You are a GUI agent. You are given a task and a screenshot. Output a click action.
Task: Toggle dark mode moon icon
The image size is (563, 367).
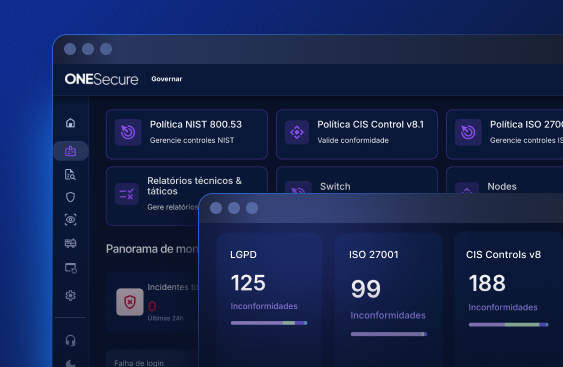click(x=71, y=363)
